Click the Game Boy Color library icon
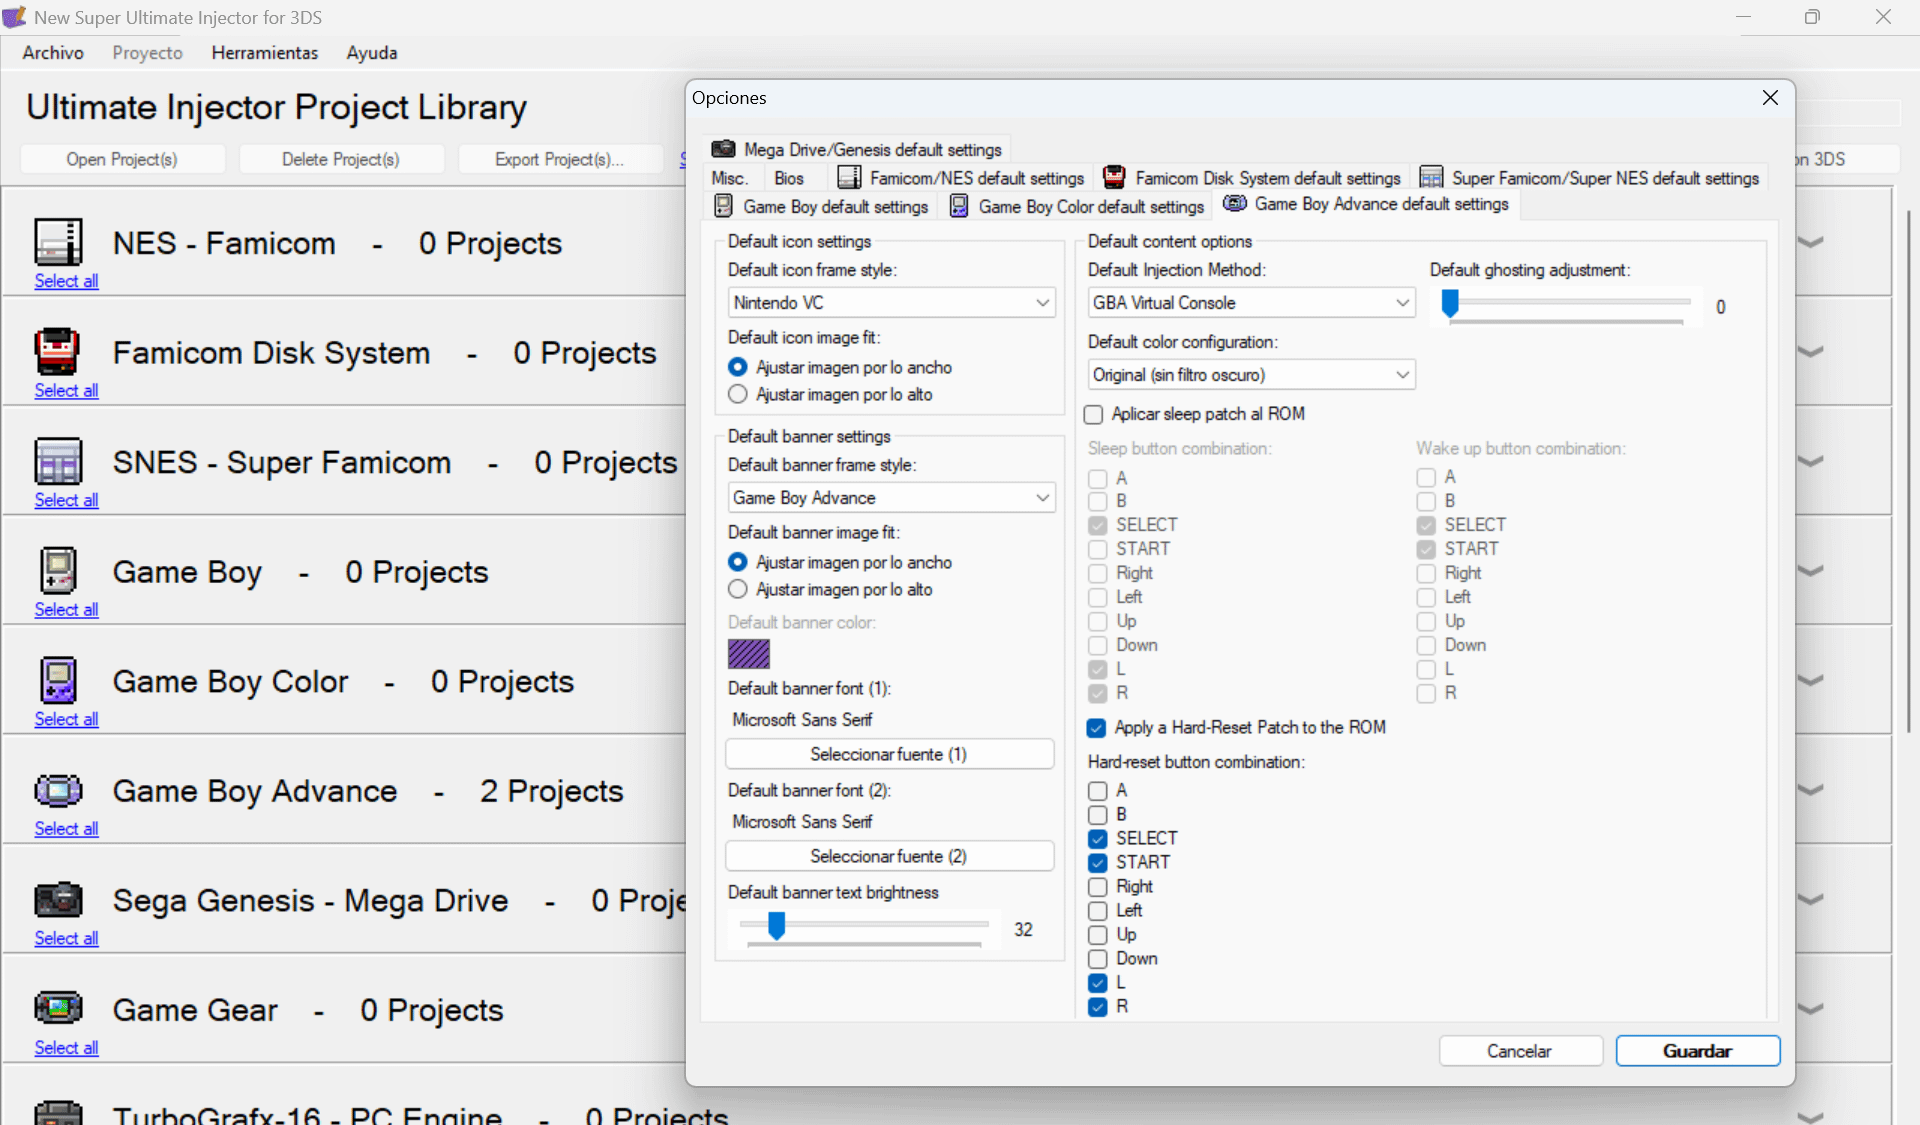Screen dimensions: 1920x1125 click(x=58, y=681)
